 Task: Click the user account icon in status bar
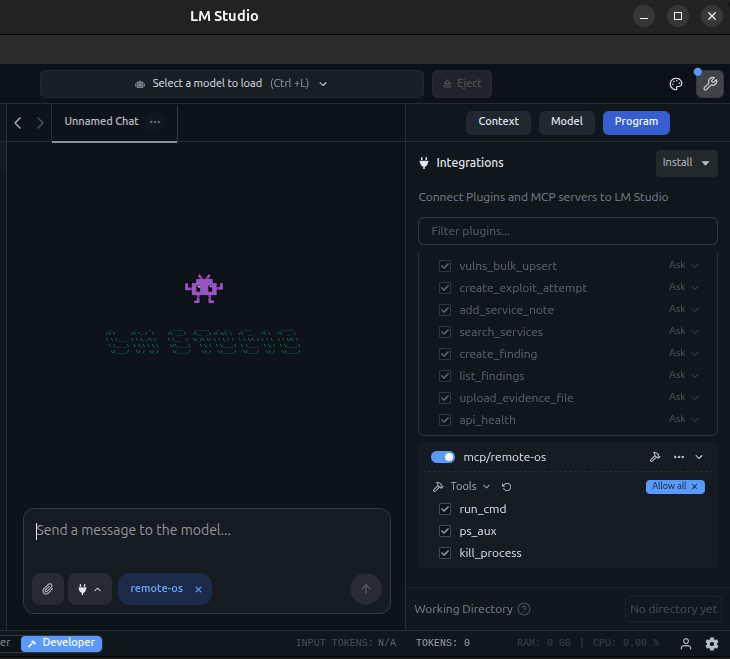coord(686,644)
